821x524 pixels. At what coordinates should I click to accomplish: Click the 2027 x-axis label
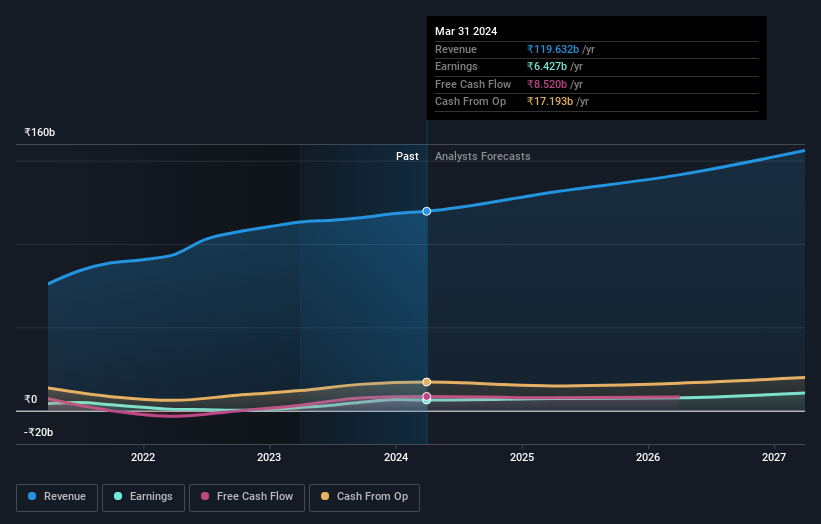[x=774, y=458]
